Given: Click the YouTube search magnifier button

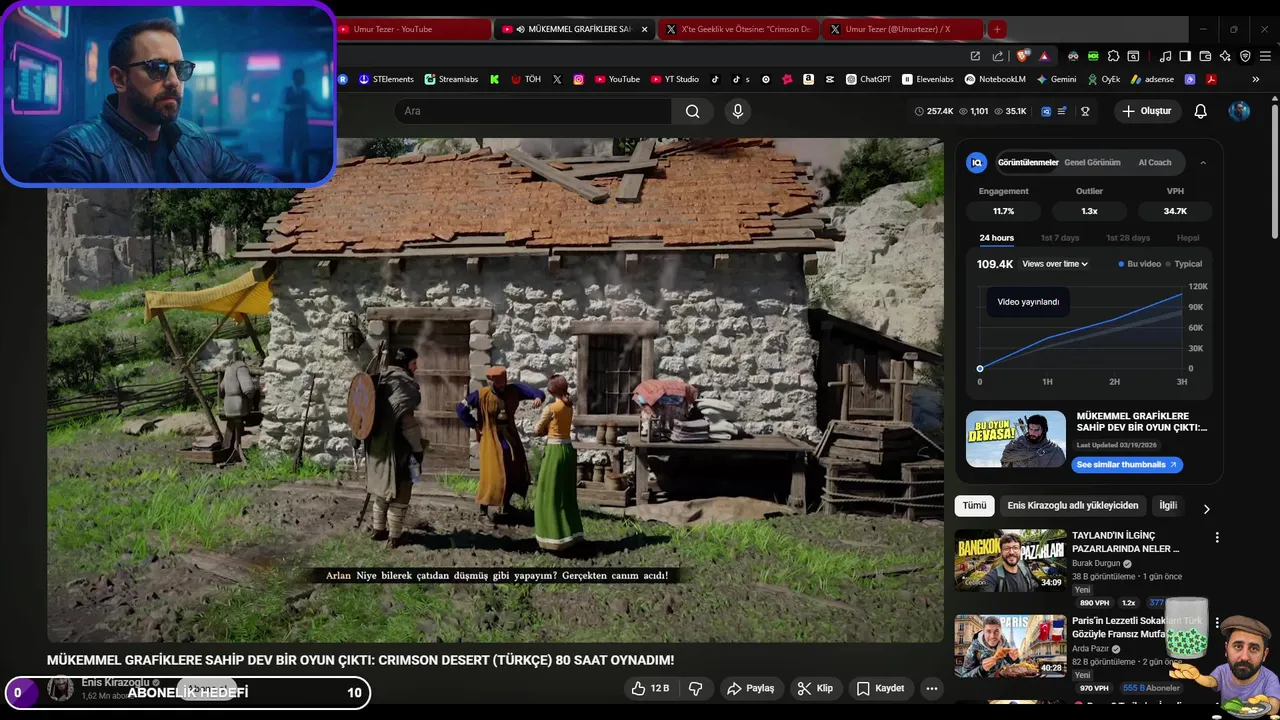Looking at the screenshot, I should (692, 111).
